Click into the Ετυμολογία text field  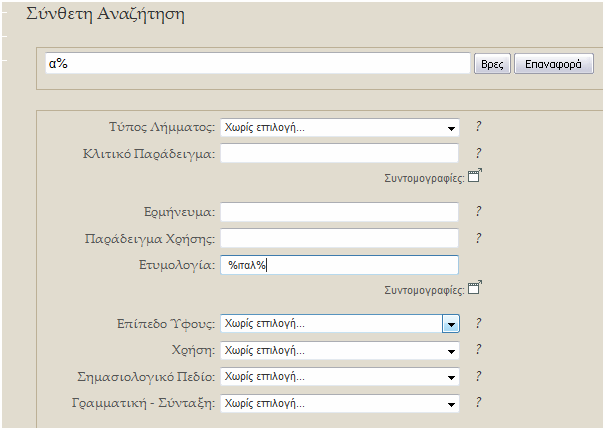pos(340,265)
